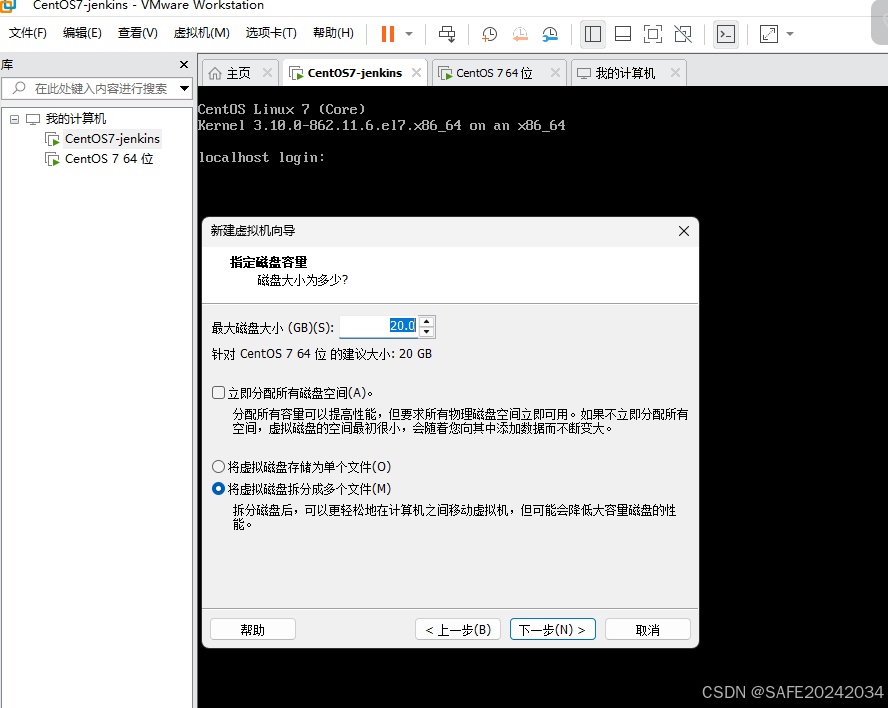Enable 立即分配所有磁盘空间 checkbox
The image size is (888, 708).
tap(219, 393)
